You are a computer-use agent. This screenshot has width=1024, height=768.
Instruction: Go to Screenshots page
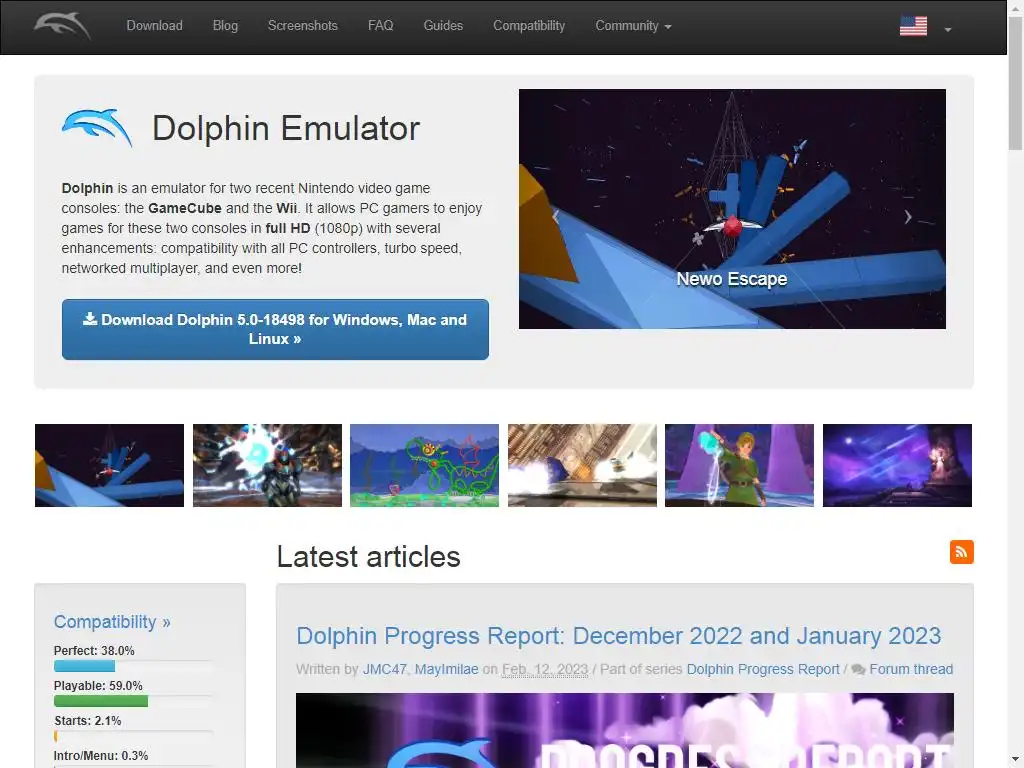click(x=302, y=25)
